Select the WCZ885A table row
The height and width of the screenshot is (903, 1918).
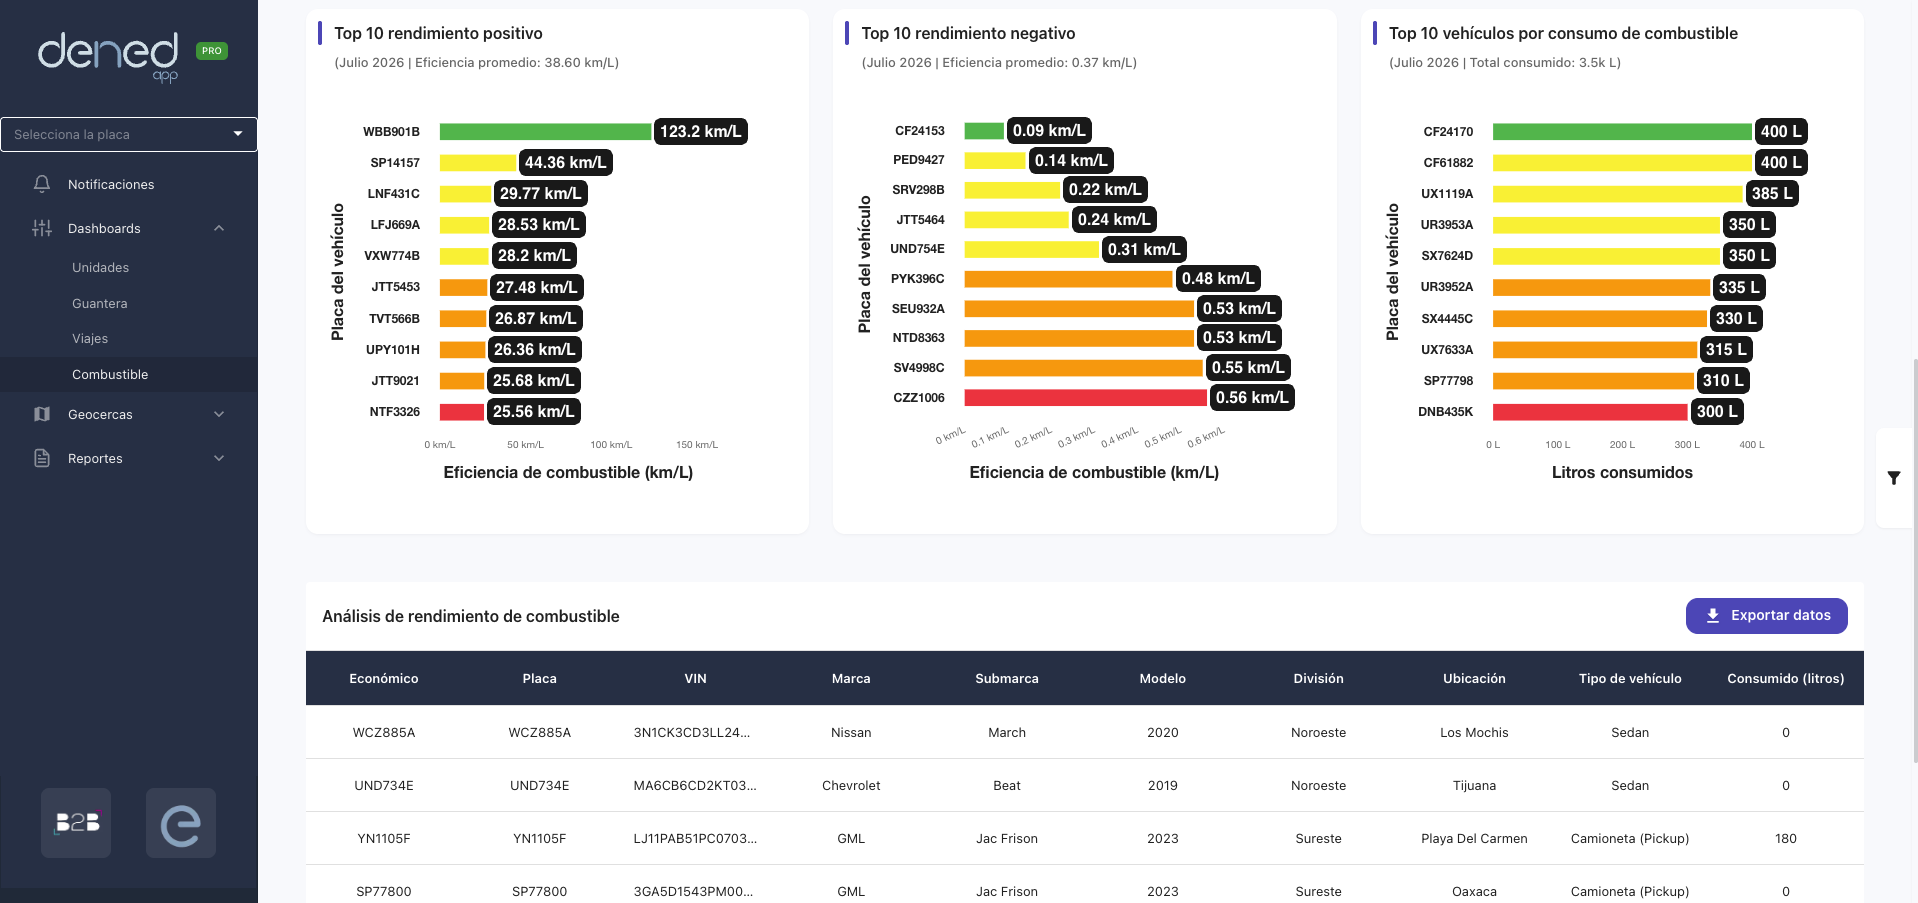(x=1084, y=732)
